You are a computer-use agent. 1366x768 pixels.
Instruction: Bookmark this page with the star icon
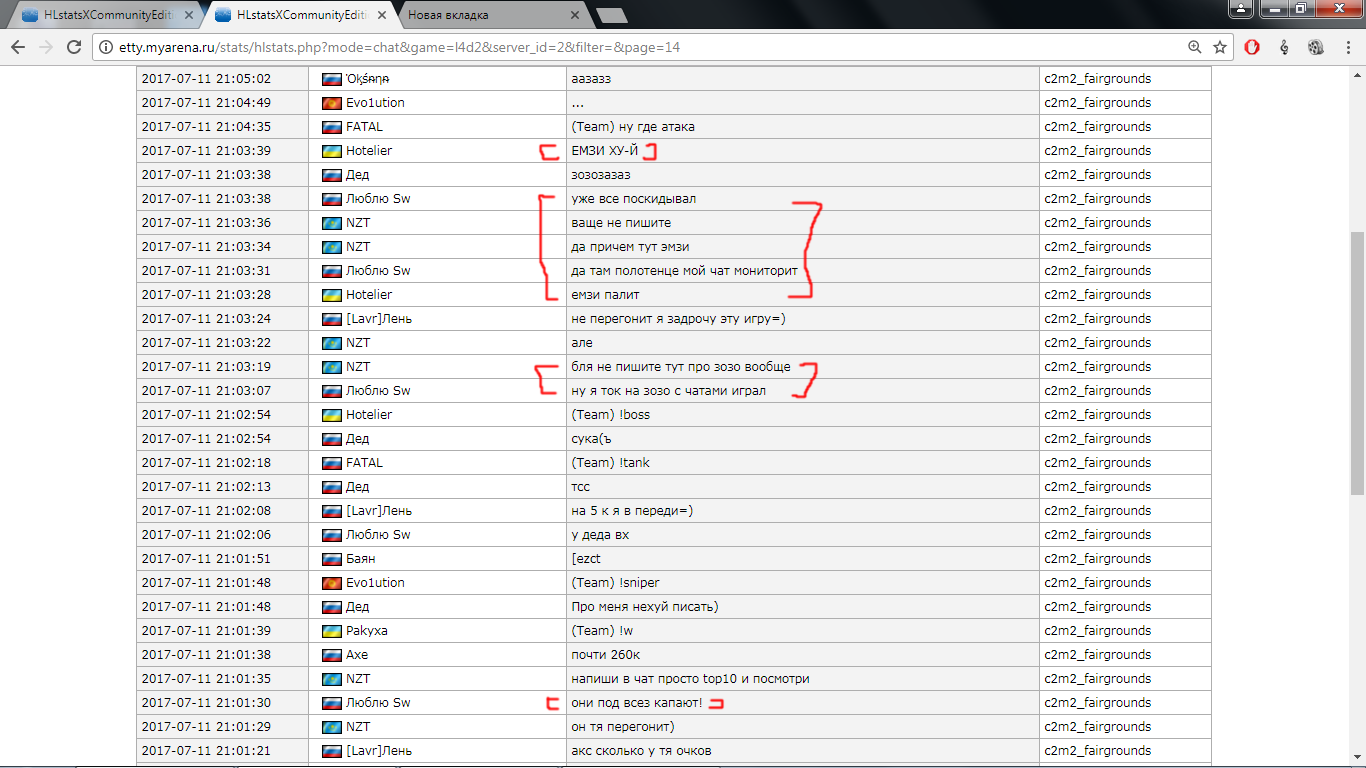coord(1220,47)
